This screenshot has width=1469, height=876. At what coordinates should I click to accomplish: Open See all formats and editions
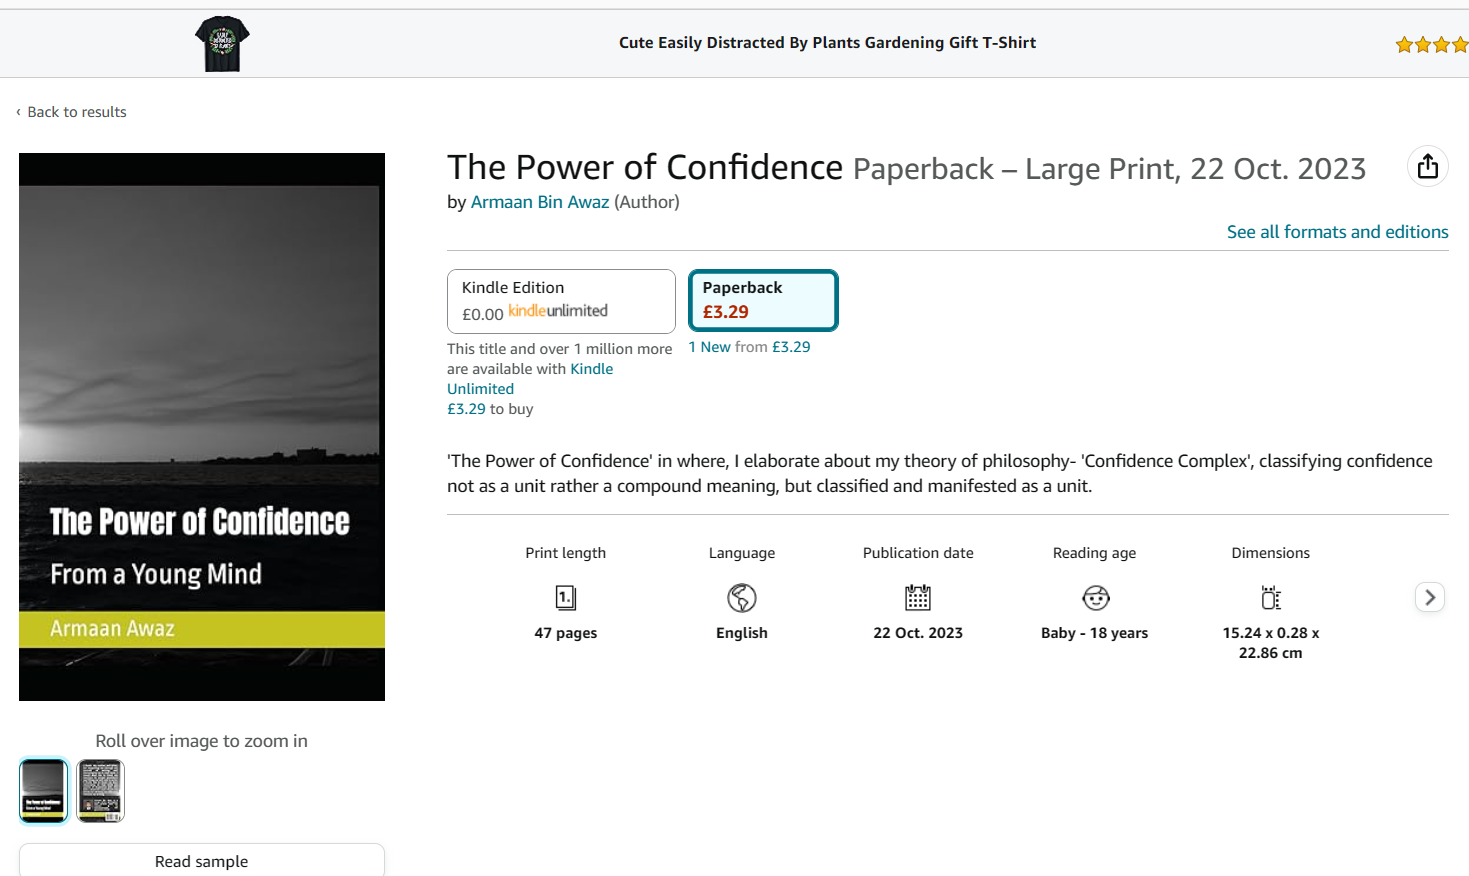pyautogui.click(x=1337, y=232)
